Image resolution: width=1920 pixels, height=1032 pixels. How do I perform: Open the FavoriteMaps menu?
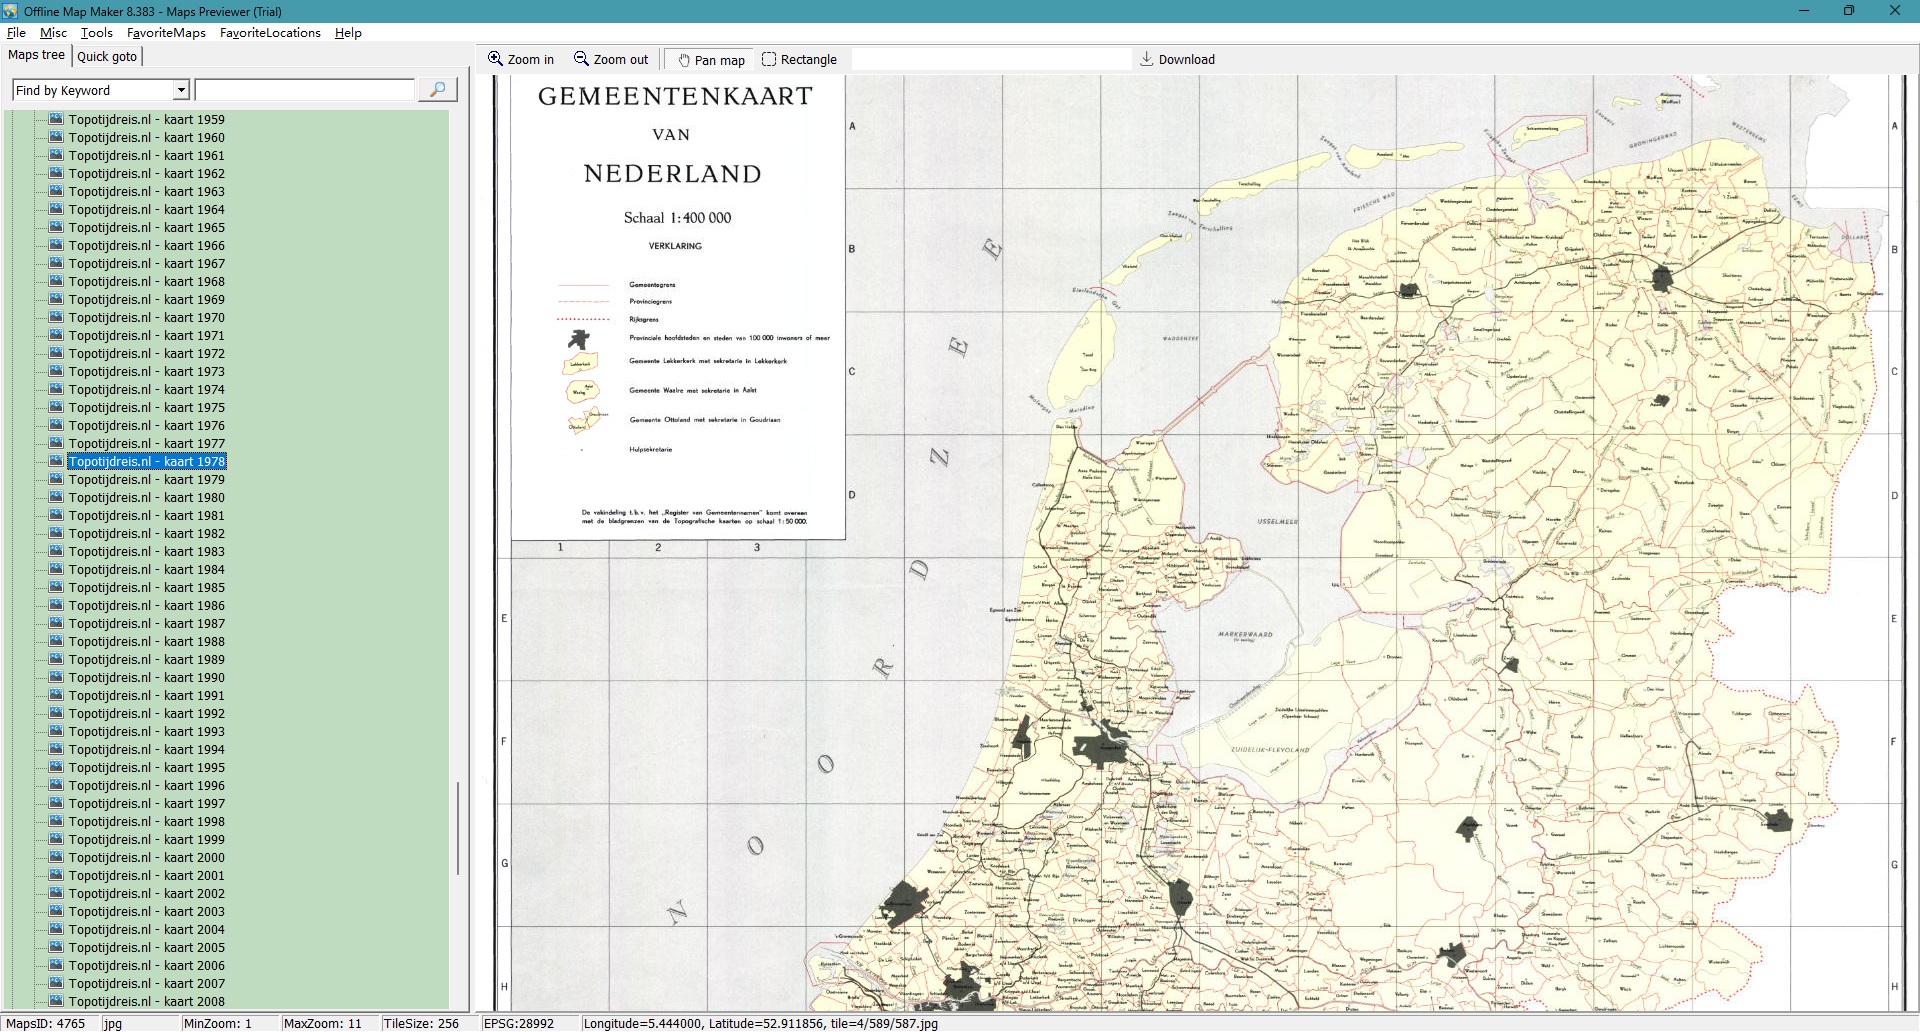click(x=166, y=32)
